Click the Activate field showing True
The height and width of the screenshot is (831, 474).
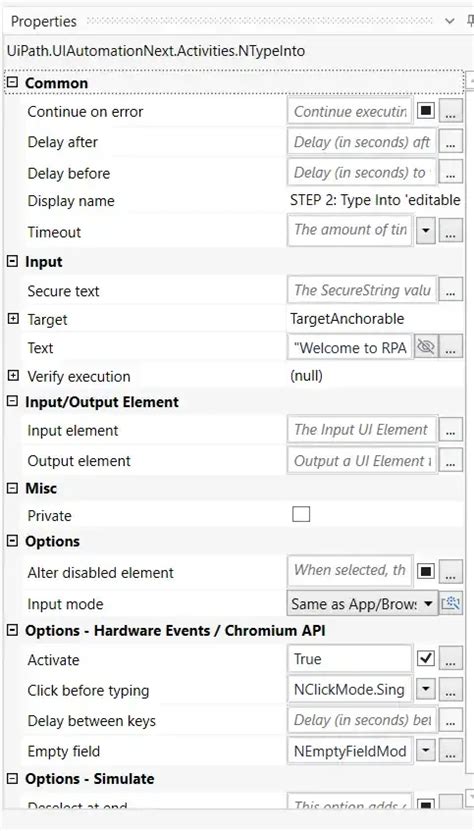[x=350, y=659]
